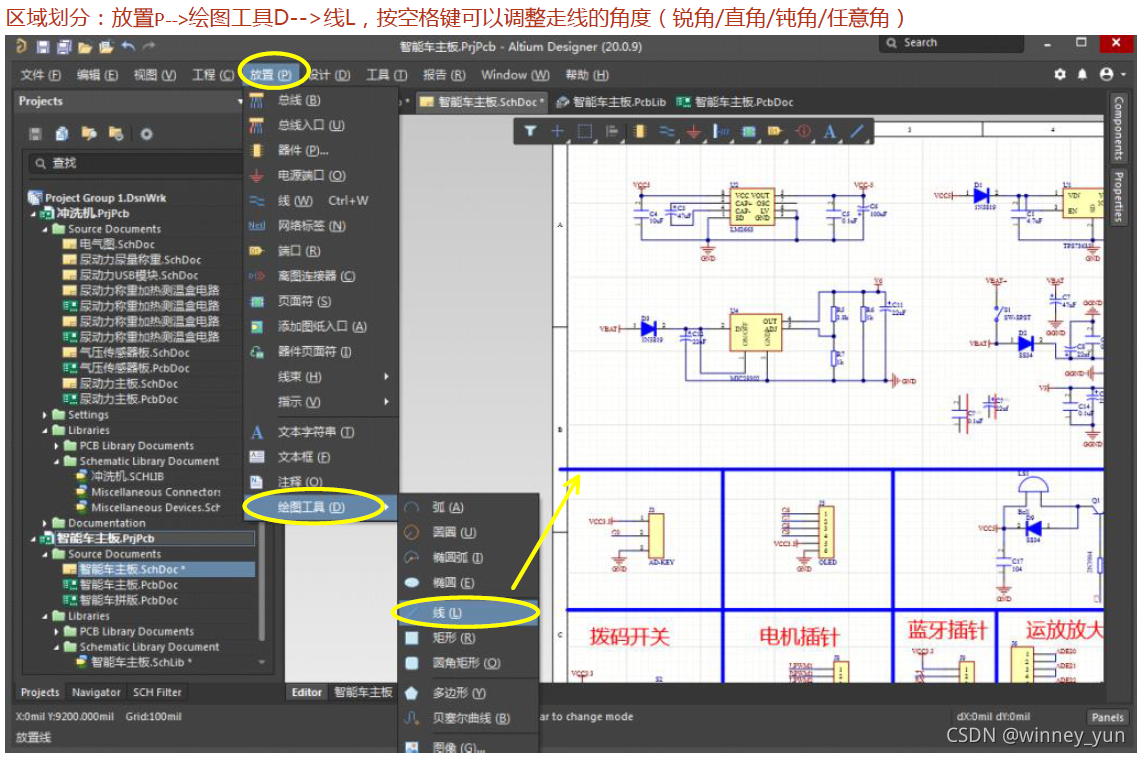The height and width of the screenshot is (757, 1141).
Task: Expand the Documentation folder in the project tree
Action: click(45, 523)
